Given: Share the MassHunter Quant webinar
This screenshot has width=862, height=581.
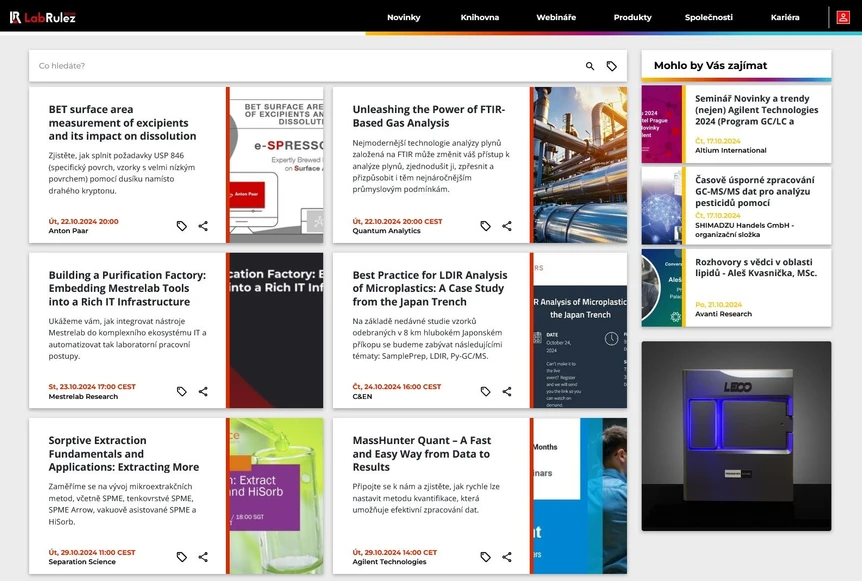Looking at the screenshot, I should coord(507,557).
